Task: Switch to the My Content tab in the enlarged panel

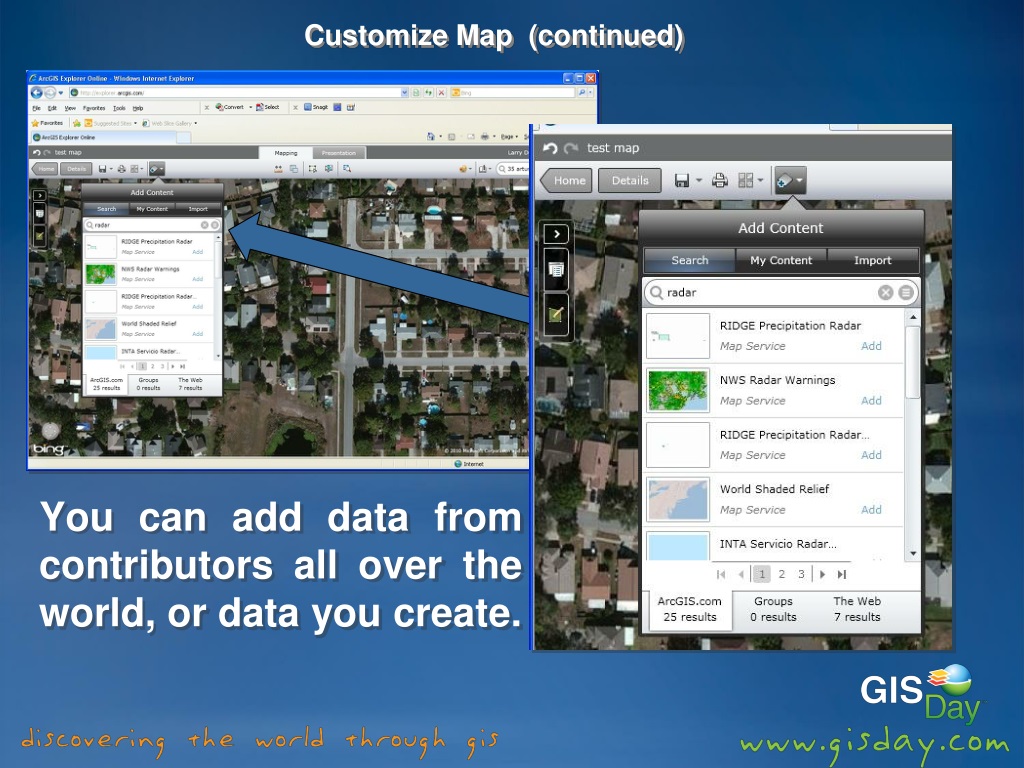Action: 781,260
